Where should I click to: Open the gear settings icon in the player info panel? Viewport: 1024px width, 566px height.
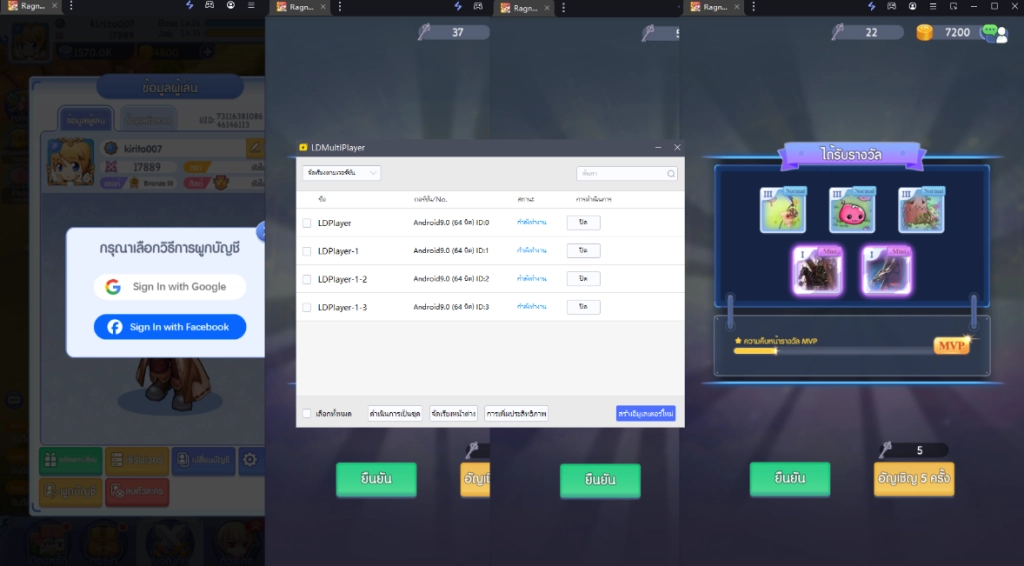click(249, 460)
